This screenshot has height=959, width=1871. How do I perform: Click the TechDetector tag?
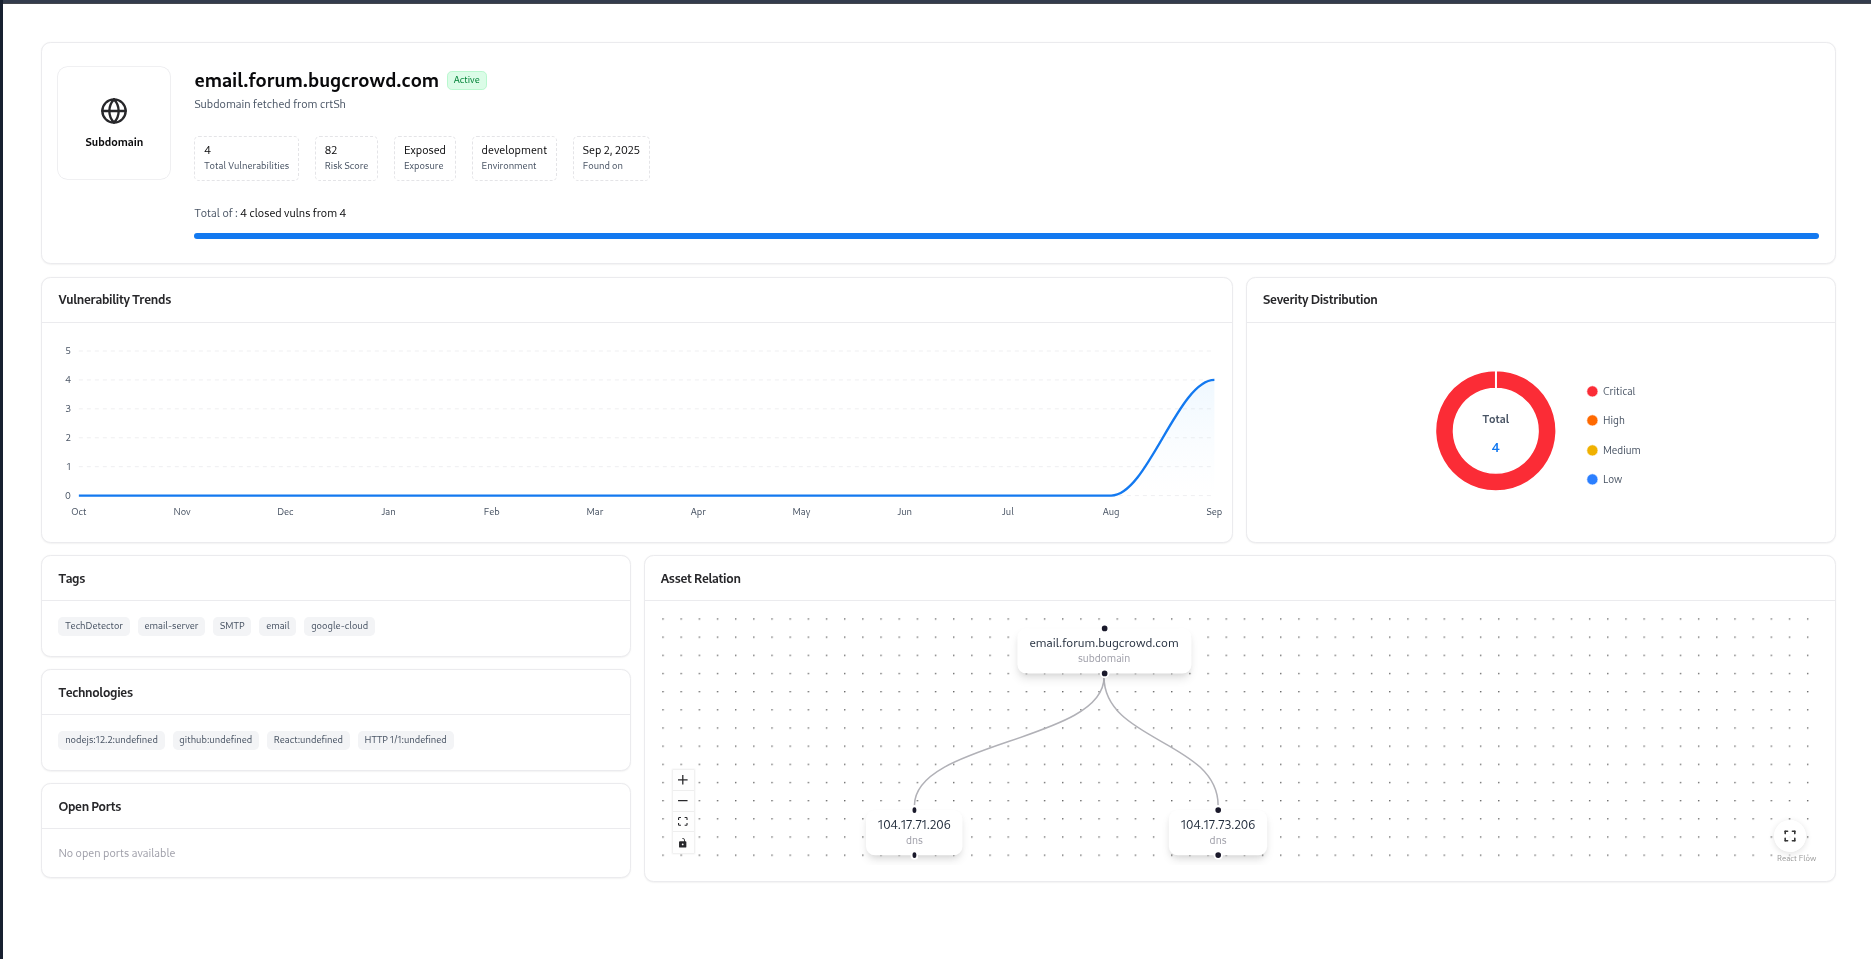pos(94,626)
